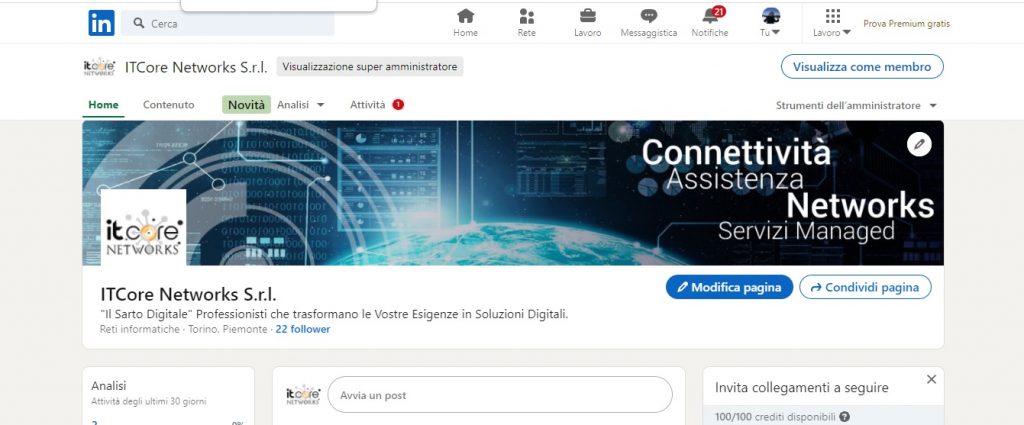
Task: Open the Analisi dropdown menu
Action: pyautogui.click(x=300, y=104)
